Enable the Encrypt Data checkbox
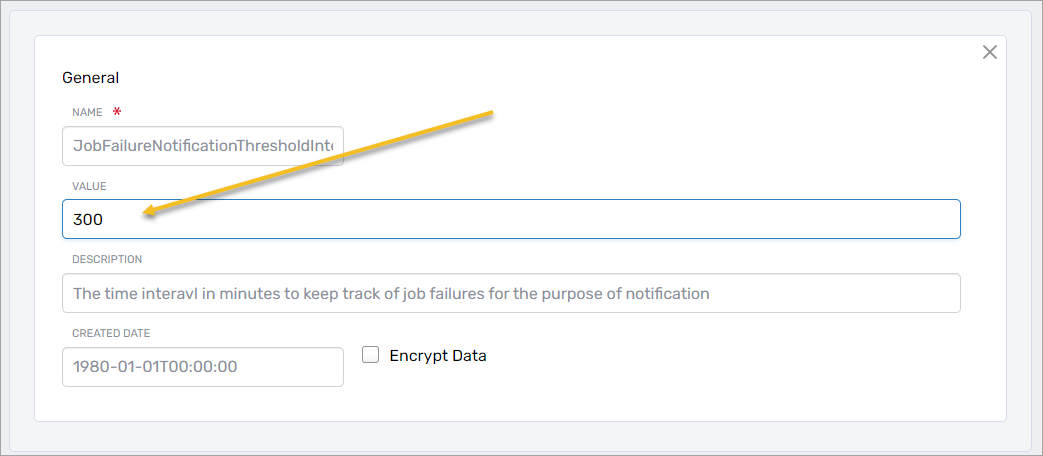1043x456 pixels. (x=371, y=355)
